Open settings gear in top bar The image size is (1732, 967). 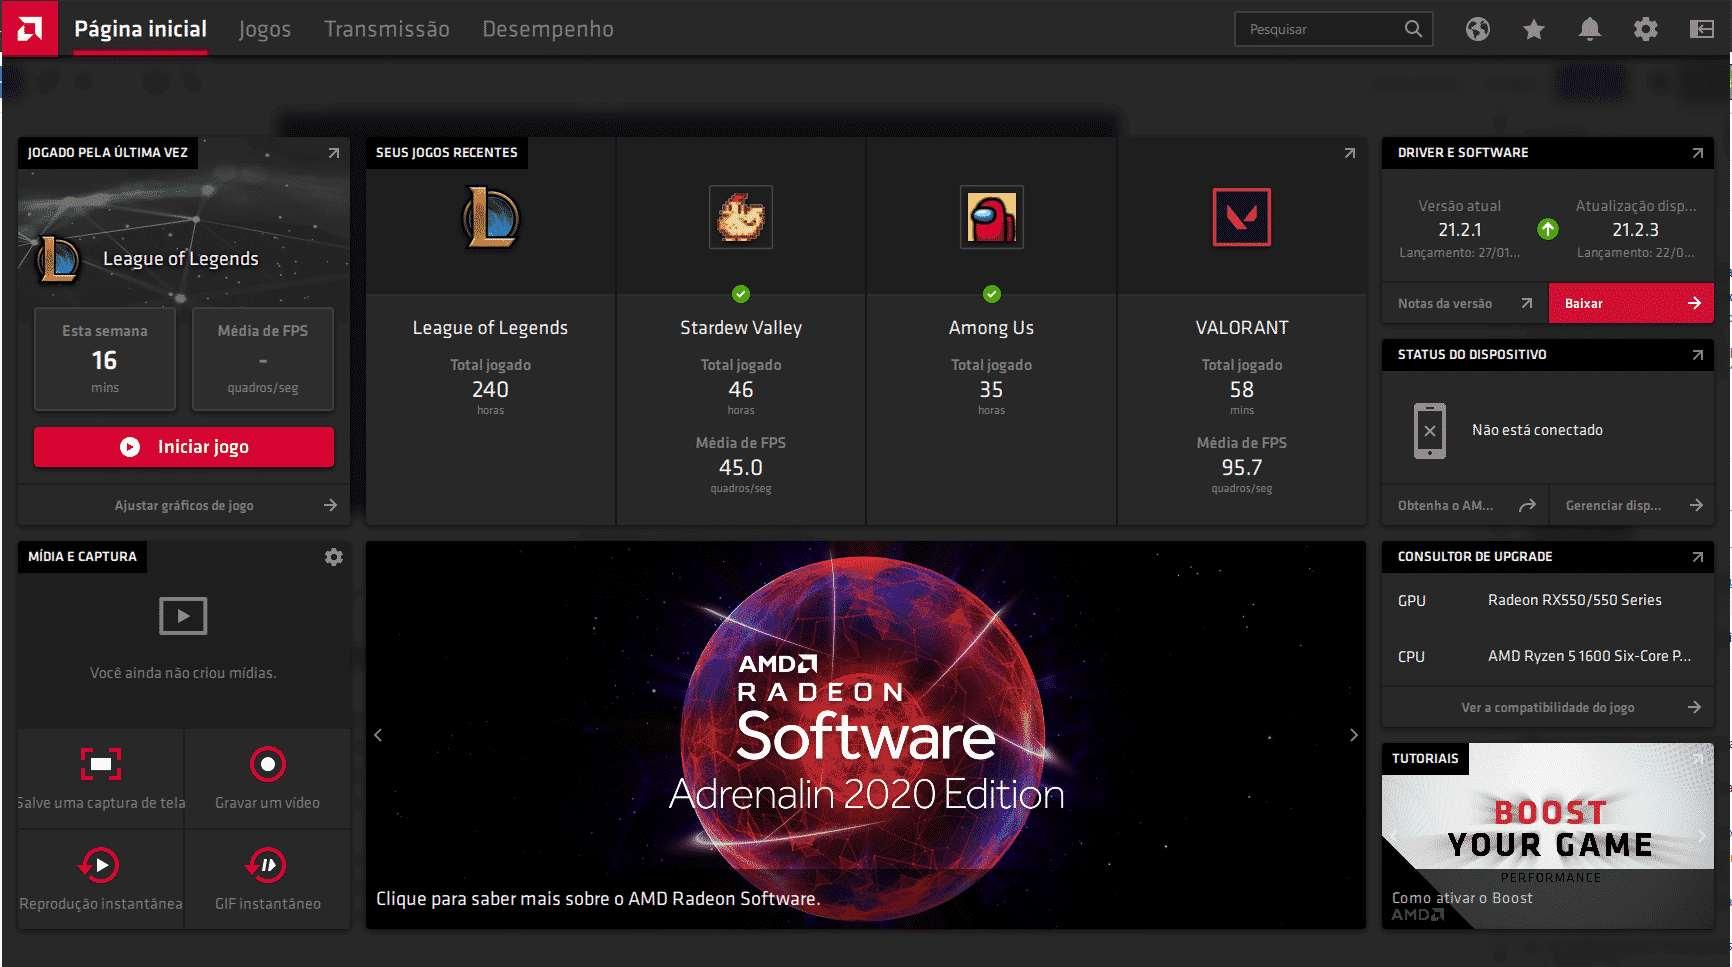[x=1646, y=29]
